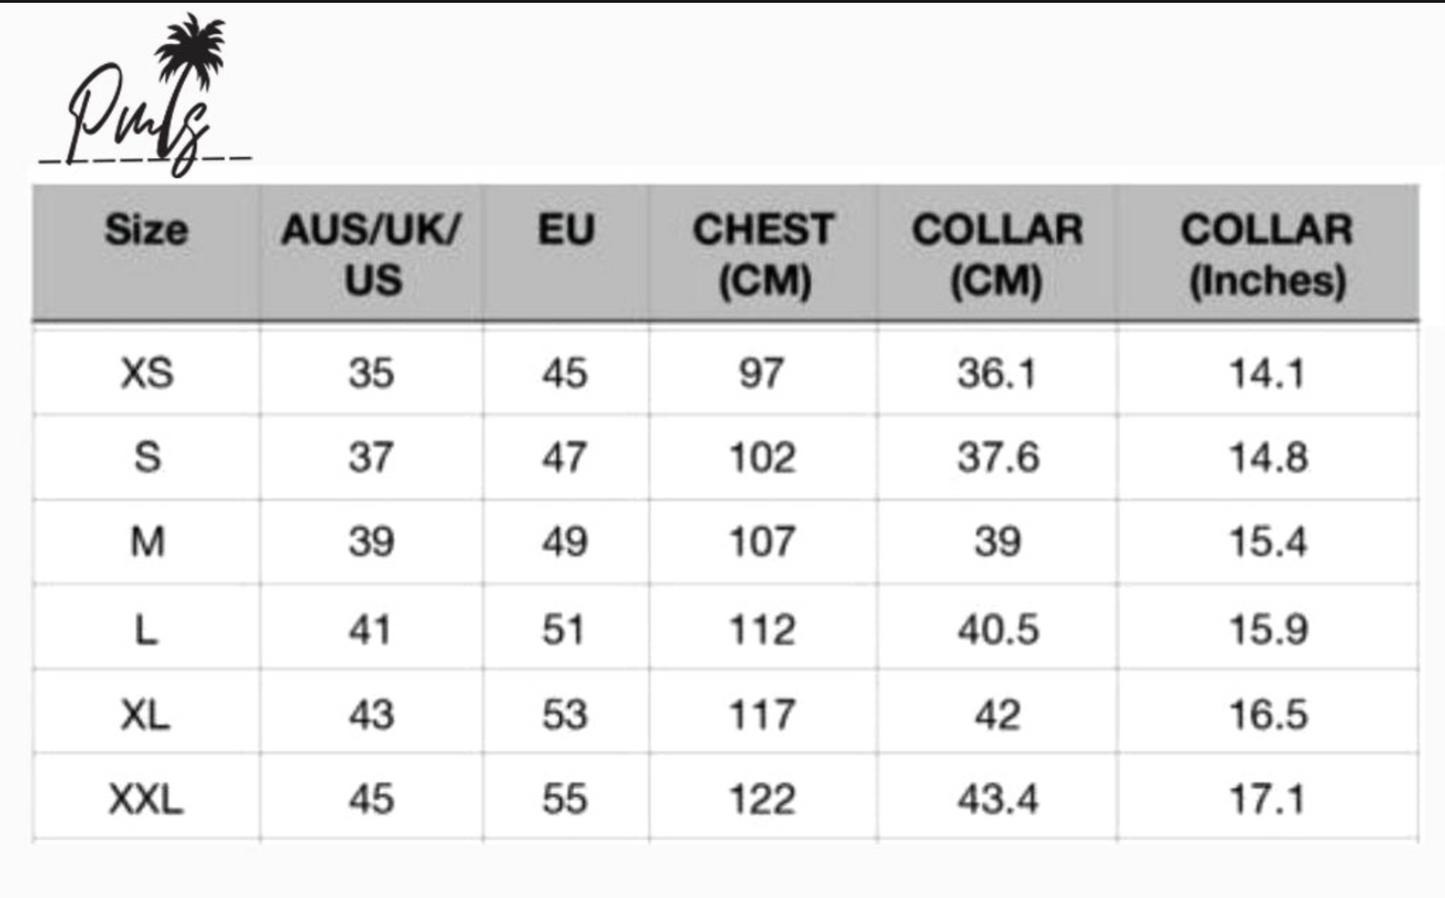
Task: Click the XXL size row label
Action: (x=146, y=800)
